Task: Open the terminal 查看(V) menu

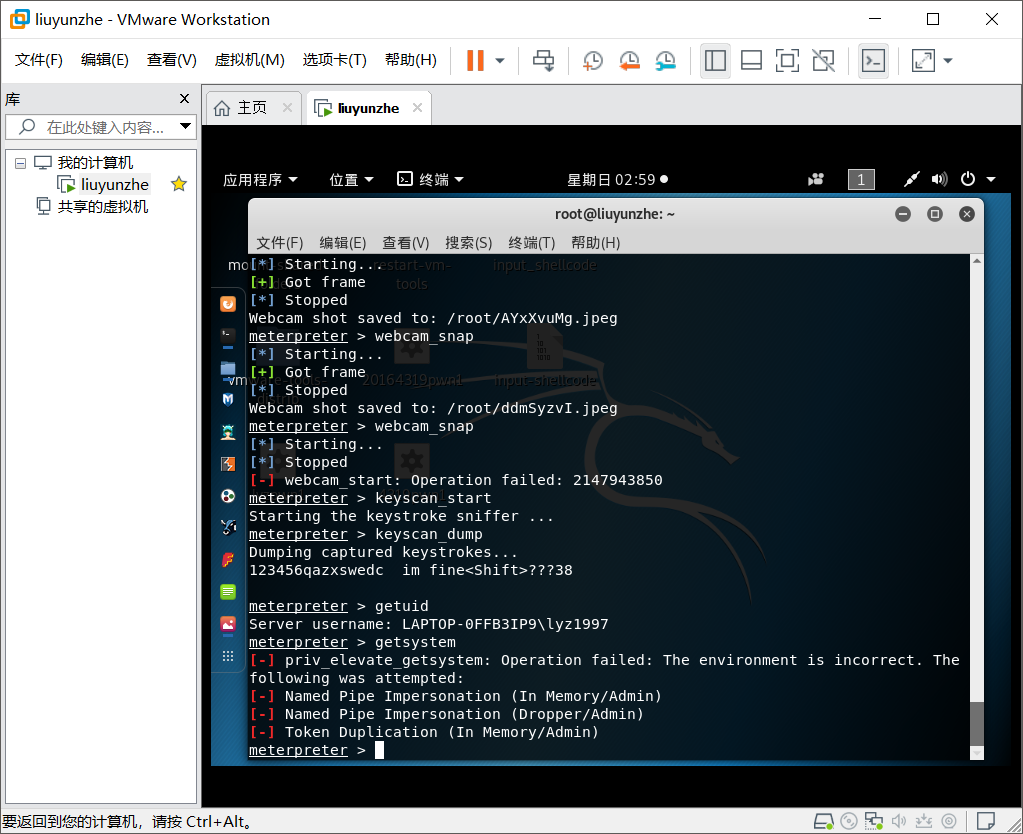Action: [x=405, y=243]
